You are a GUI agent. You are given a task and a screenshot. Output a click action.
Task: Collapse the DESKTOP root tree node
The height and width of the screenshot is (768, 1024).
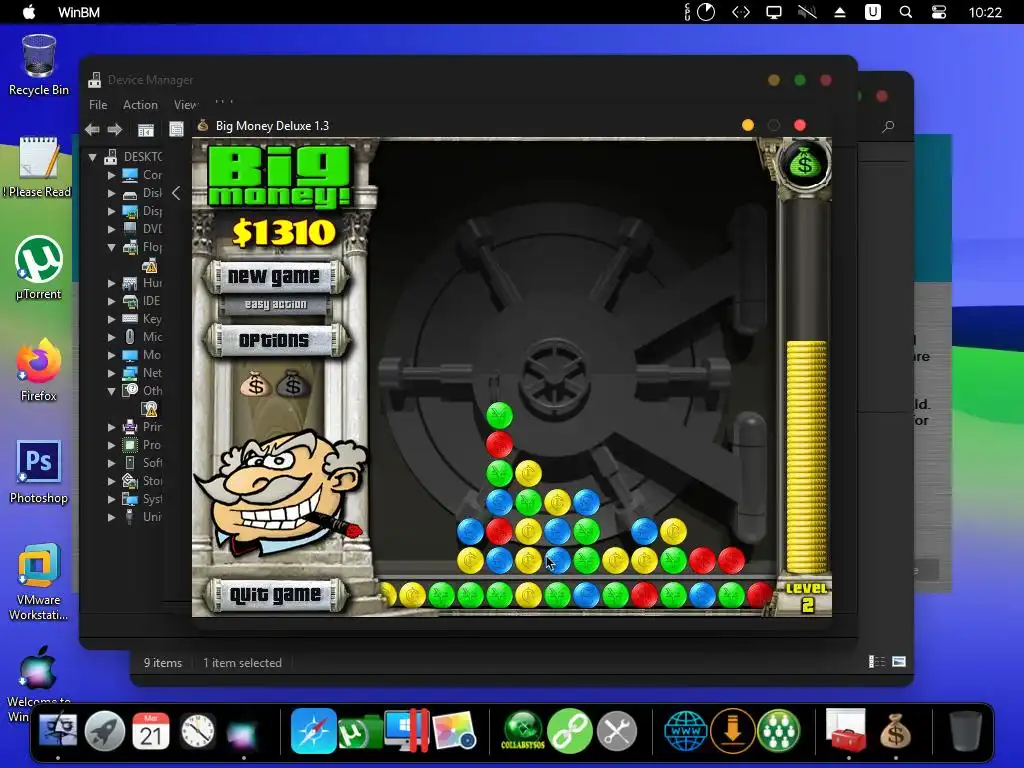93,157
